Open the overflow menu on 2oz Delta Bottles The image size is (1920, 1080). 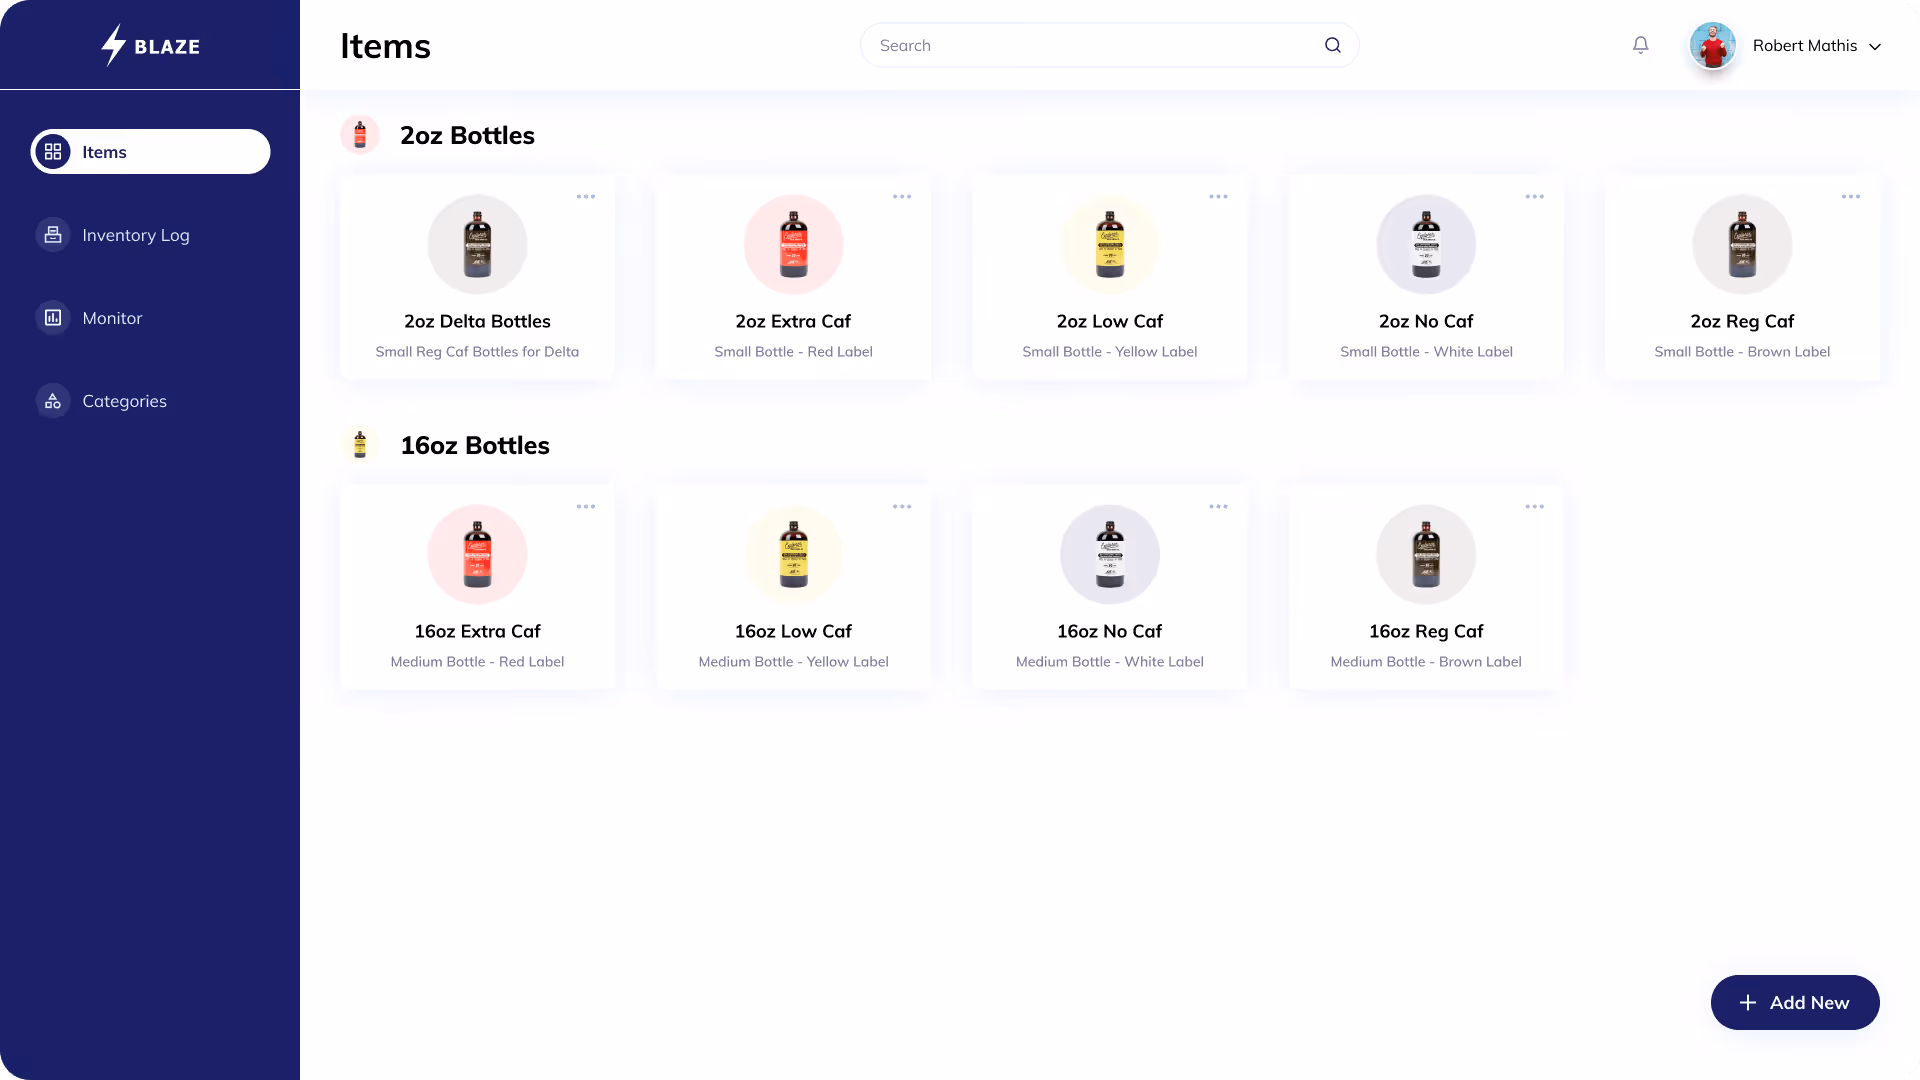pos(586,196)
